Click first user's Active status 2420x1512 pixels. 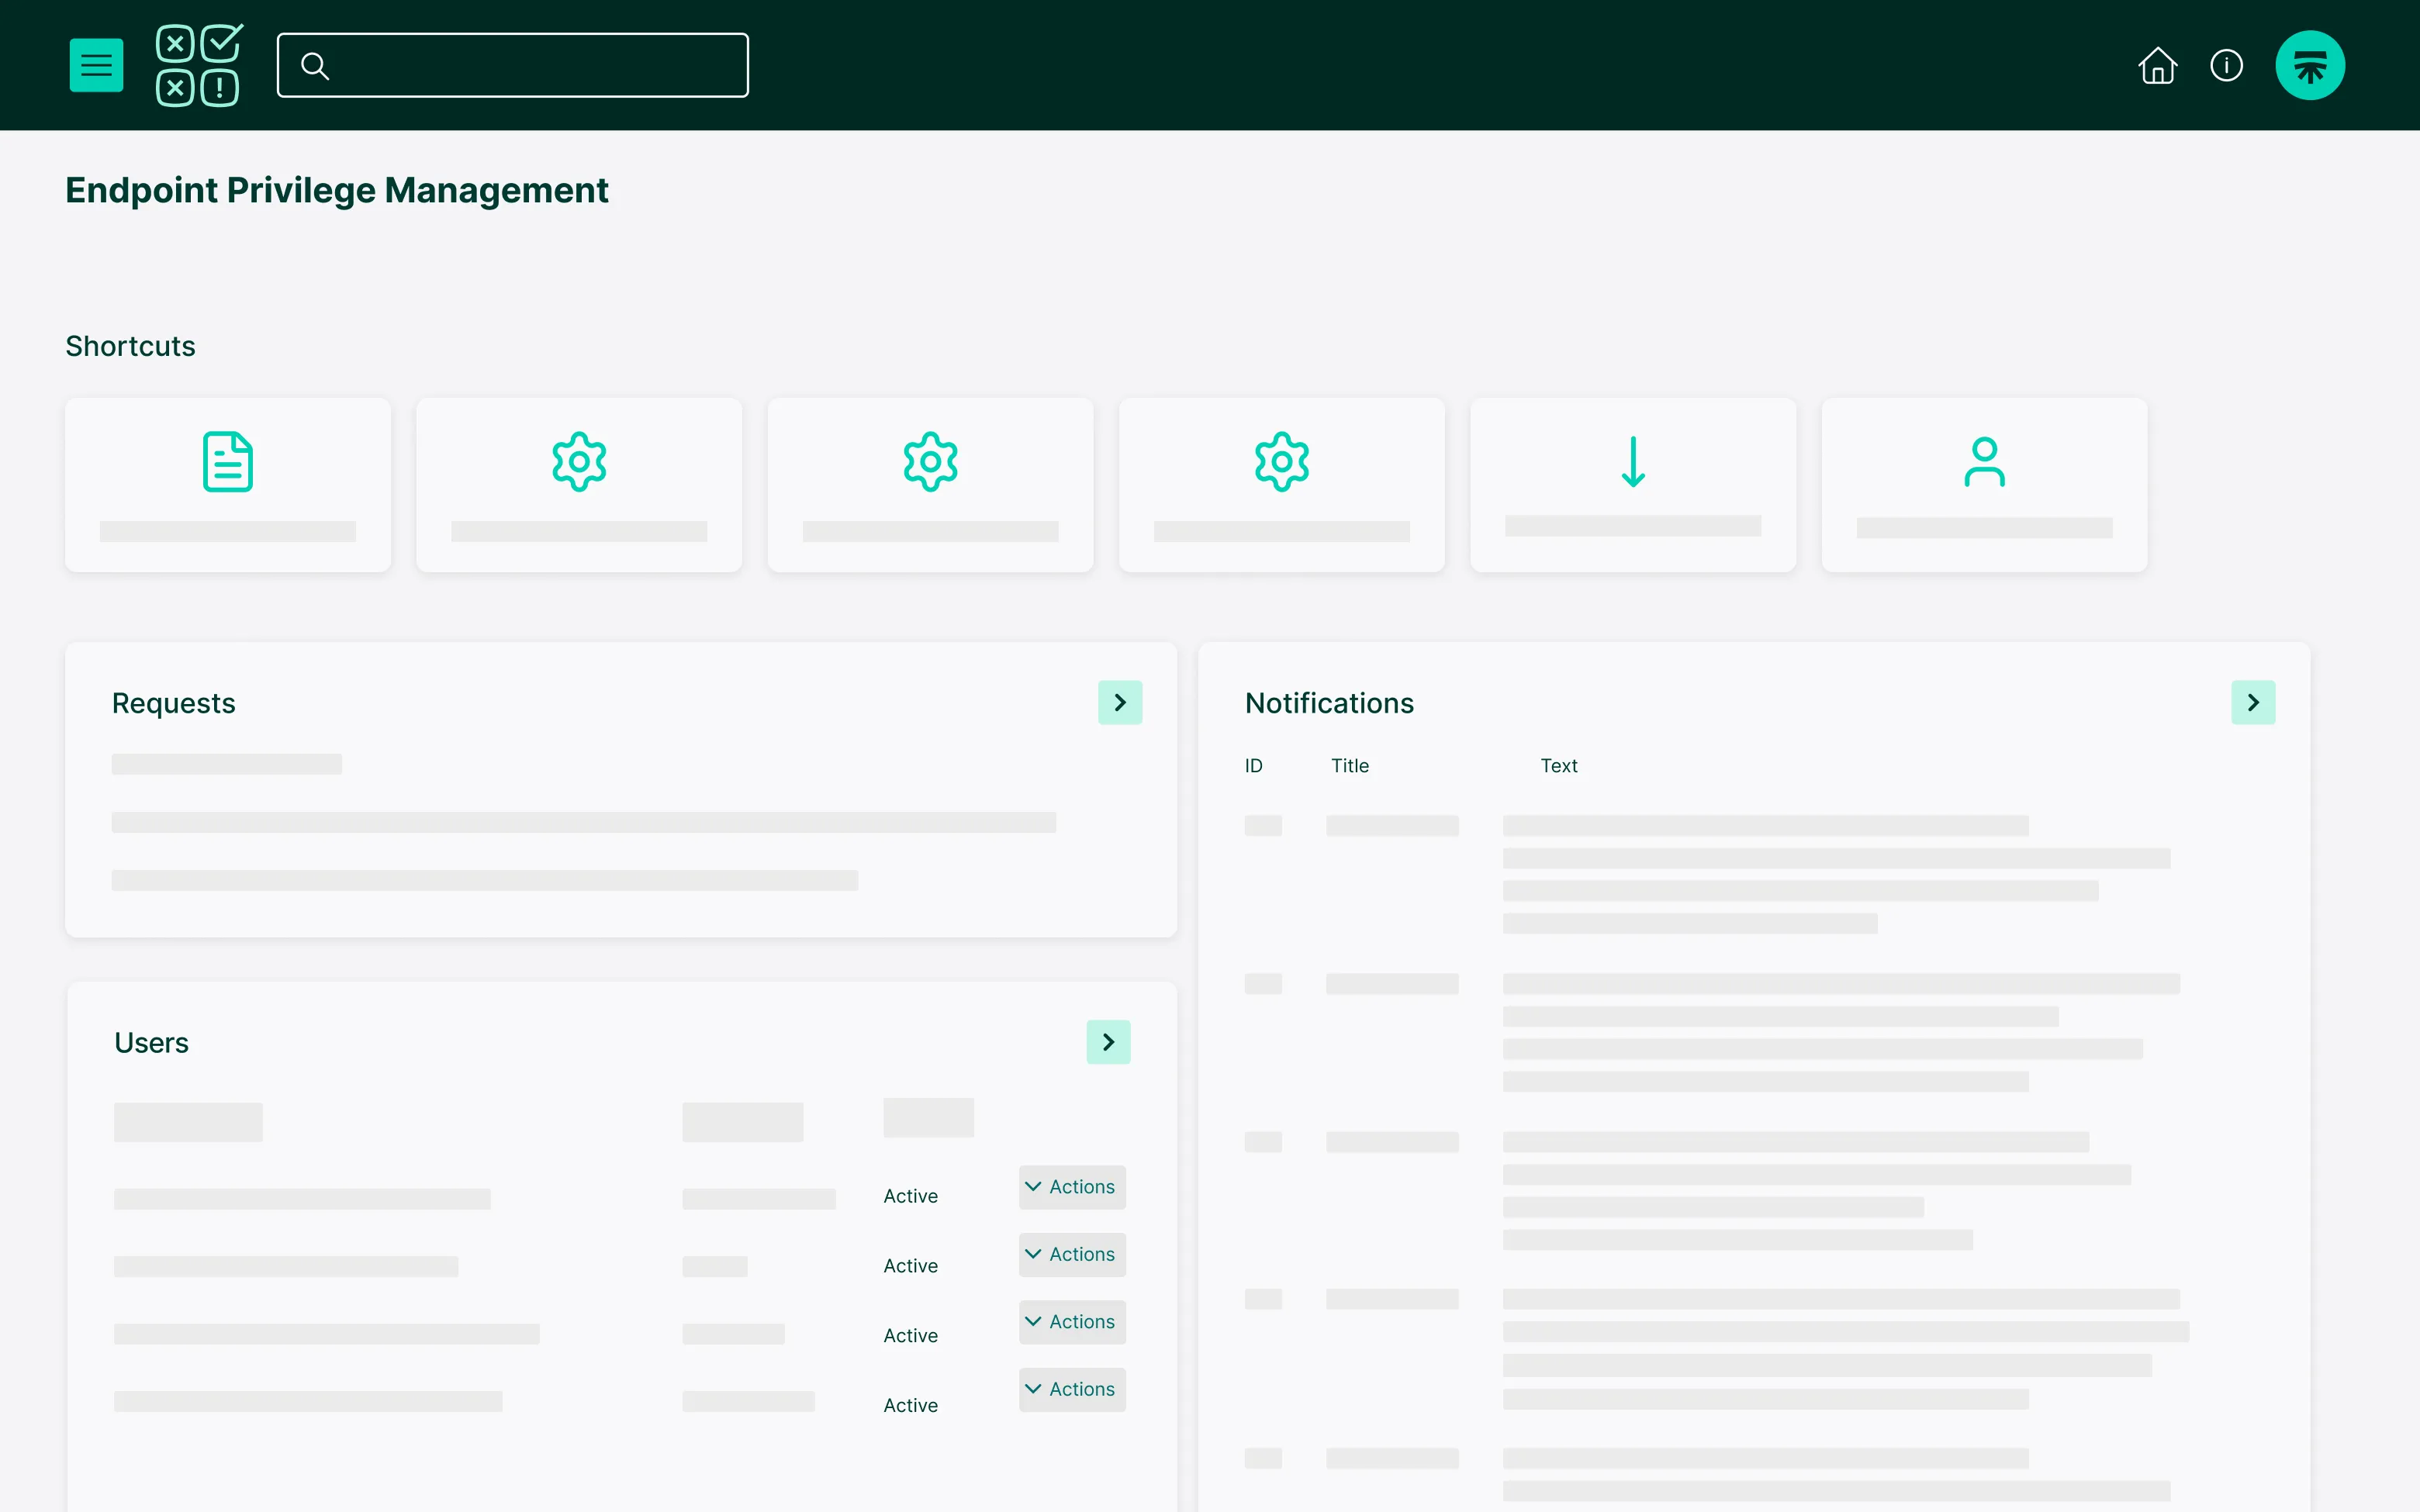tap(910, 1196)
